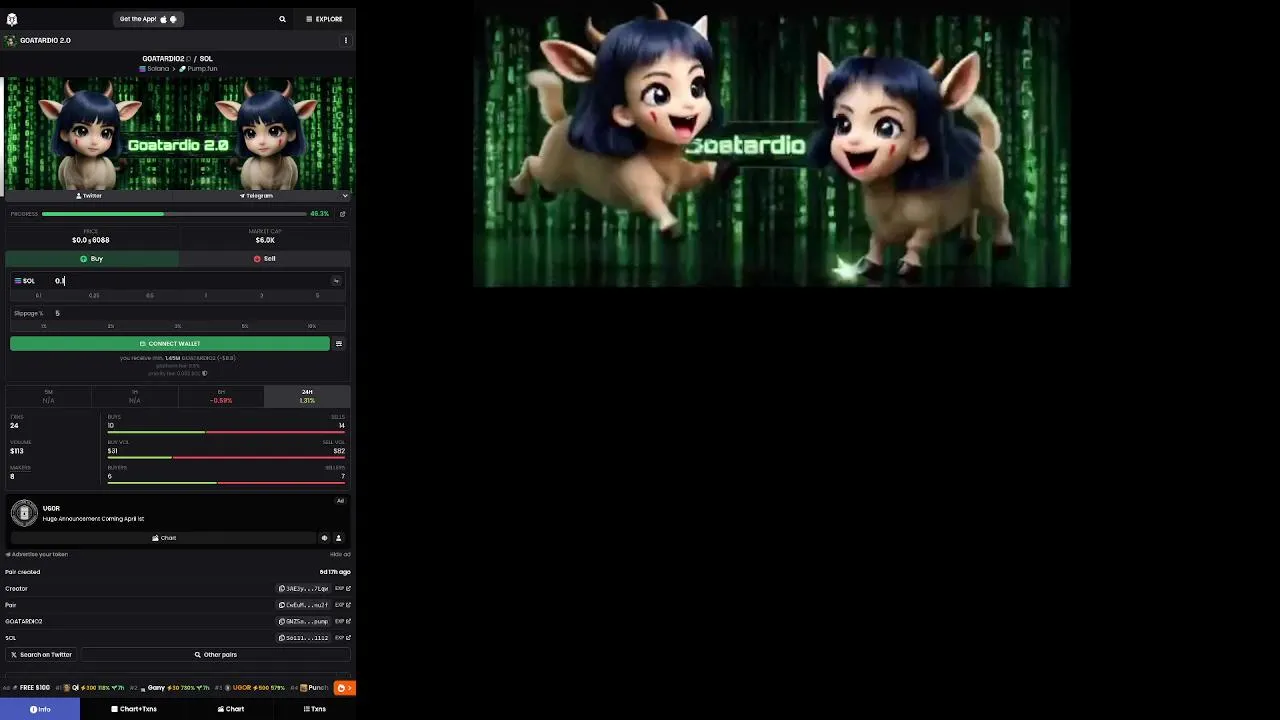This screenshot has height=720, width=1280.
Task: Choose the 0.5 SOL preset amount
Action: [150, 296]
